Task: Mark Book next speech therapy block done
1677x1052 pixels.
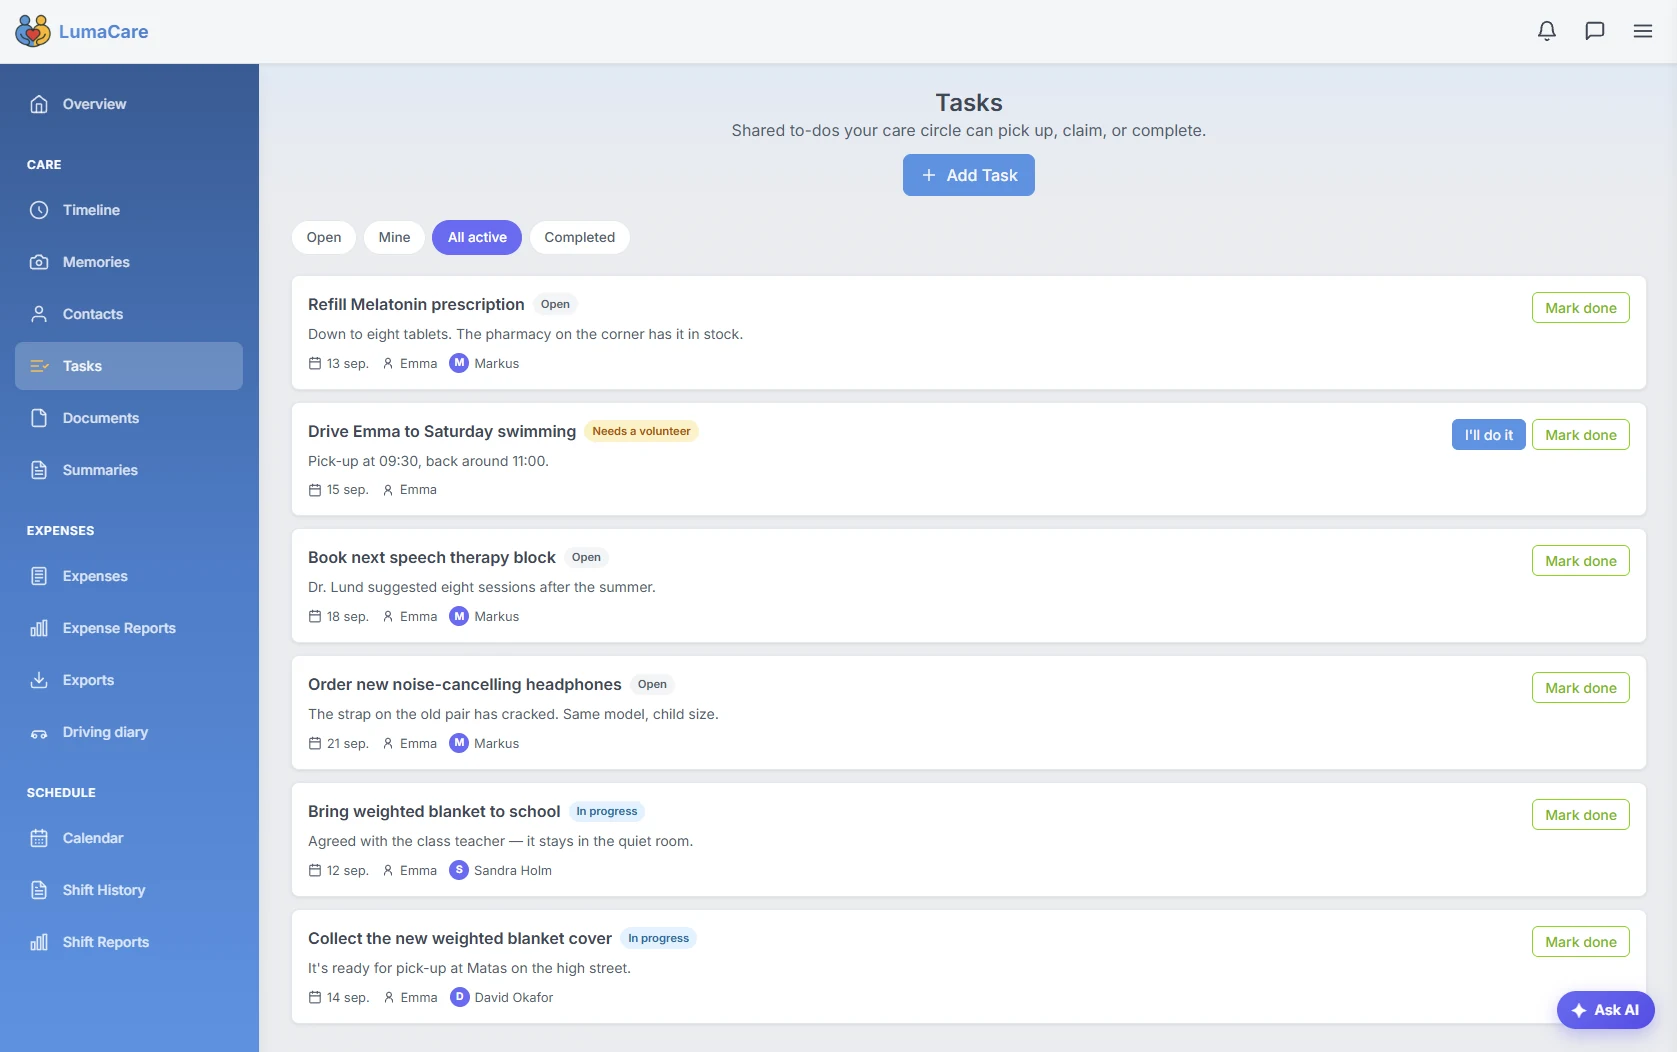Action: (1581, 561)
